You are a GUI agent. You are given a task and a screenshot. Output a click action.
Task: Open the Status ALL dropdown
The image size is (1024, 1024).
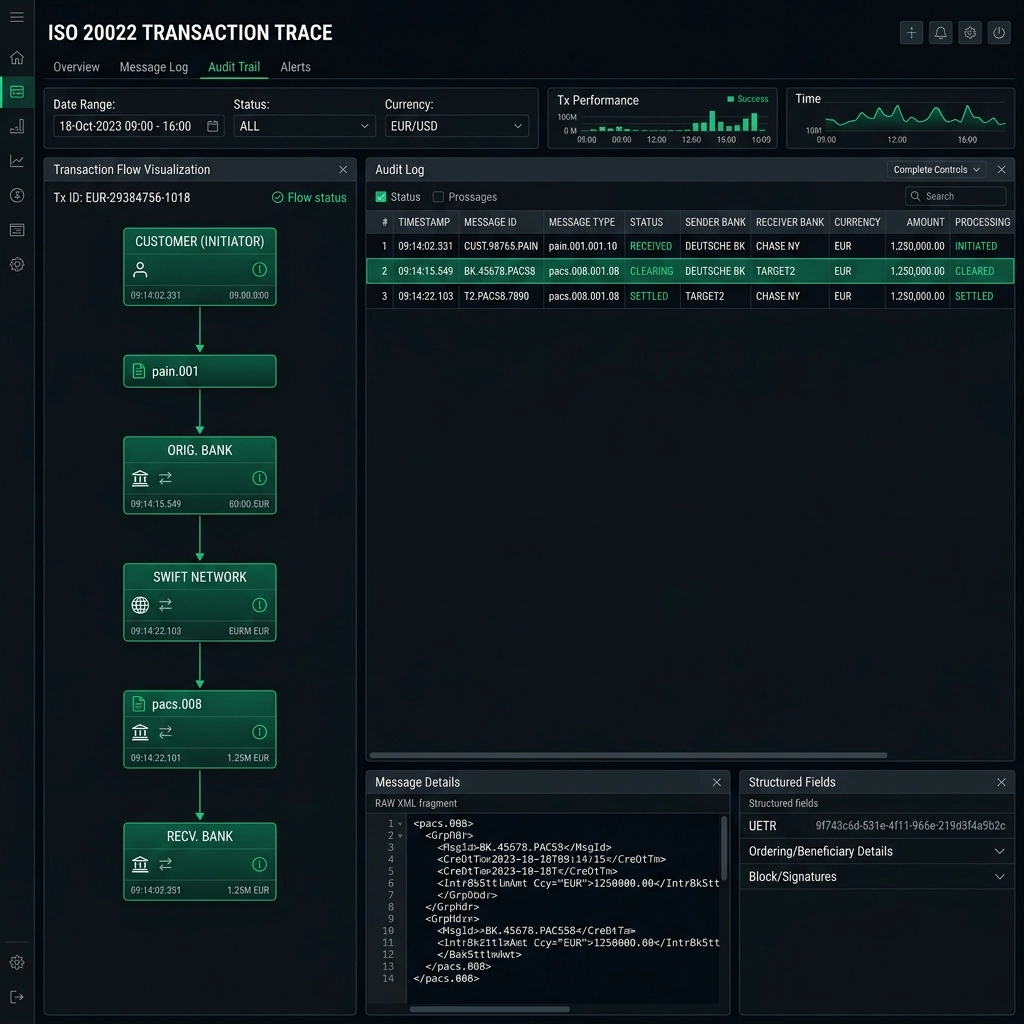click(304, 126)
